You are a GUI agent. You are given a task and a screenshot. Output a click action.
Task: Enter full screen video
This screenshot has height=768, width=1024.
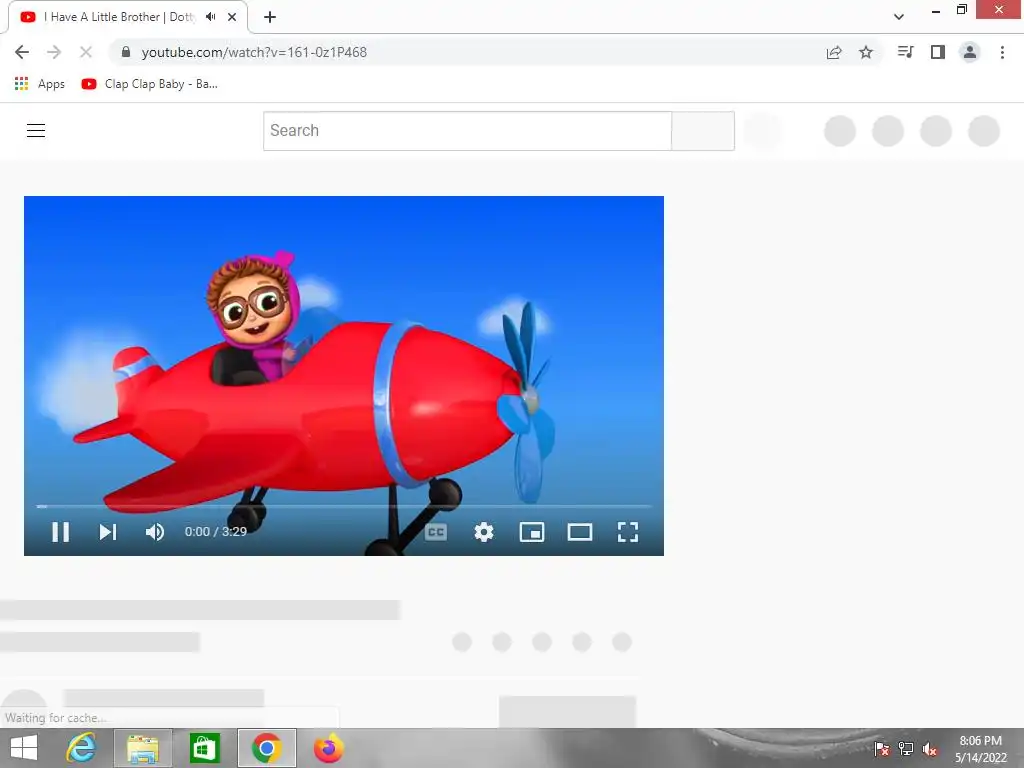tap(628, 532)
